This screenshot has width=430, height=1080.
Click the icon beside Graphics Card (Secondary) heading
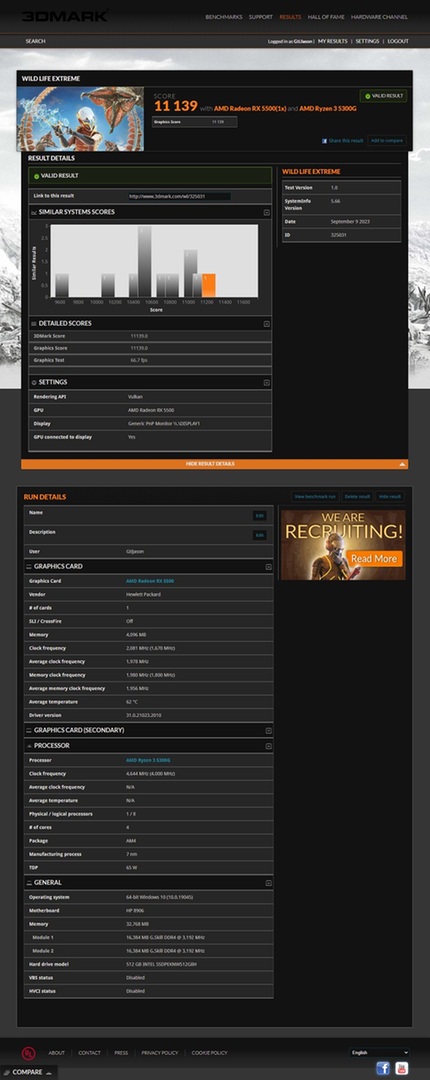[29, 730]
